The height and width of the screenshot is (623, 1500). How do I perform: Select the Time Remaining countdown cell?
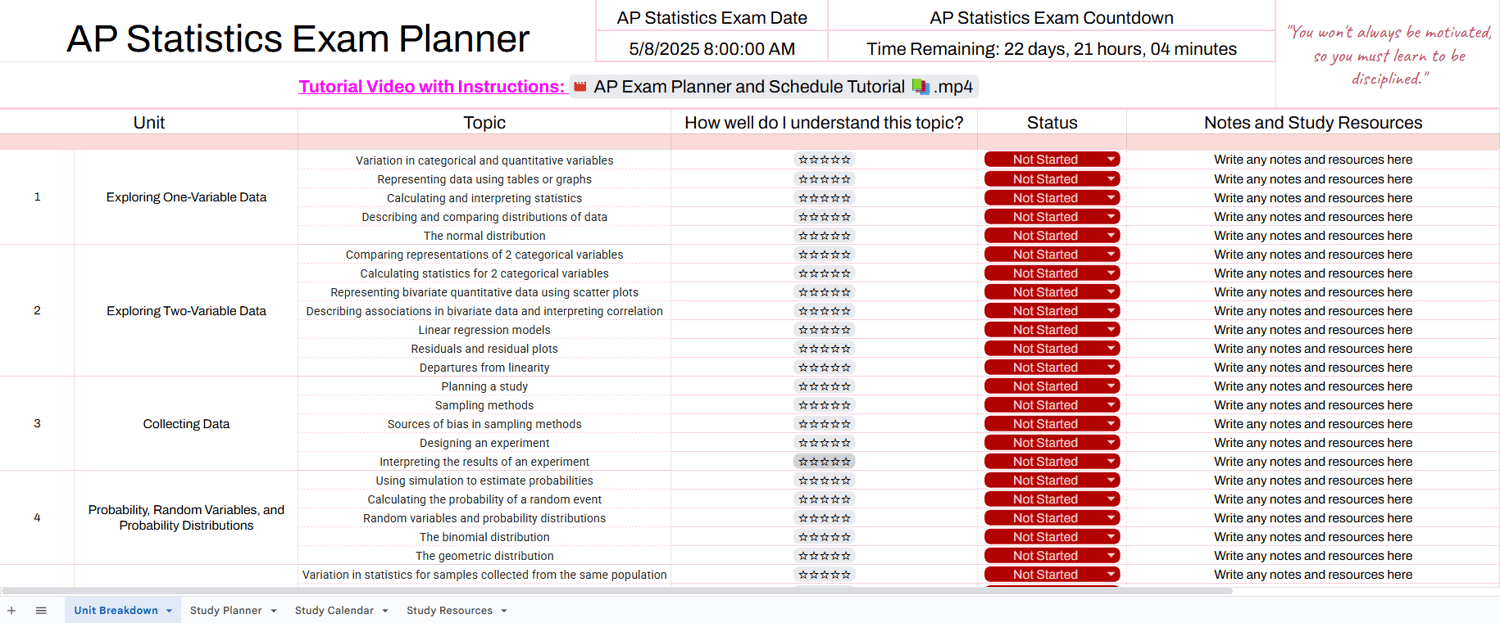[x=1052, y=48]
